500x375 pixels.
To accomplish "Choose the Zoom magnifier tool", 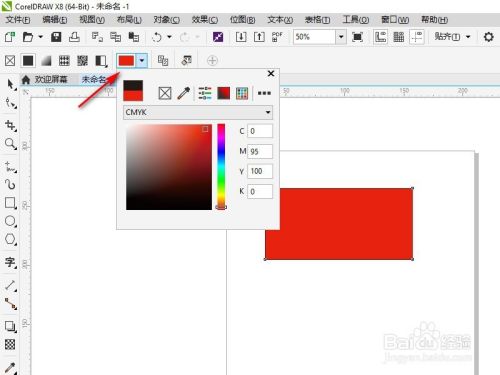I will 10,144.
